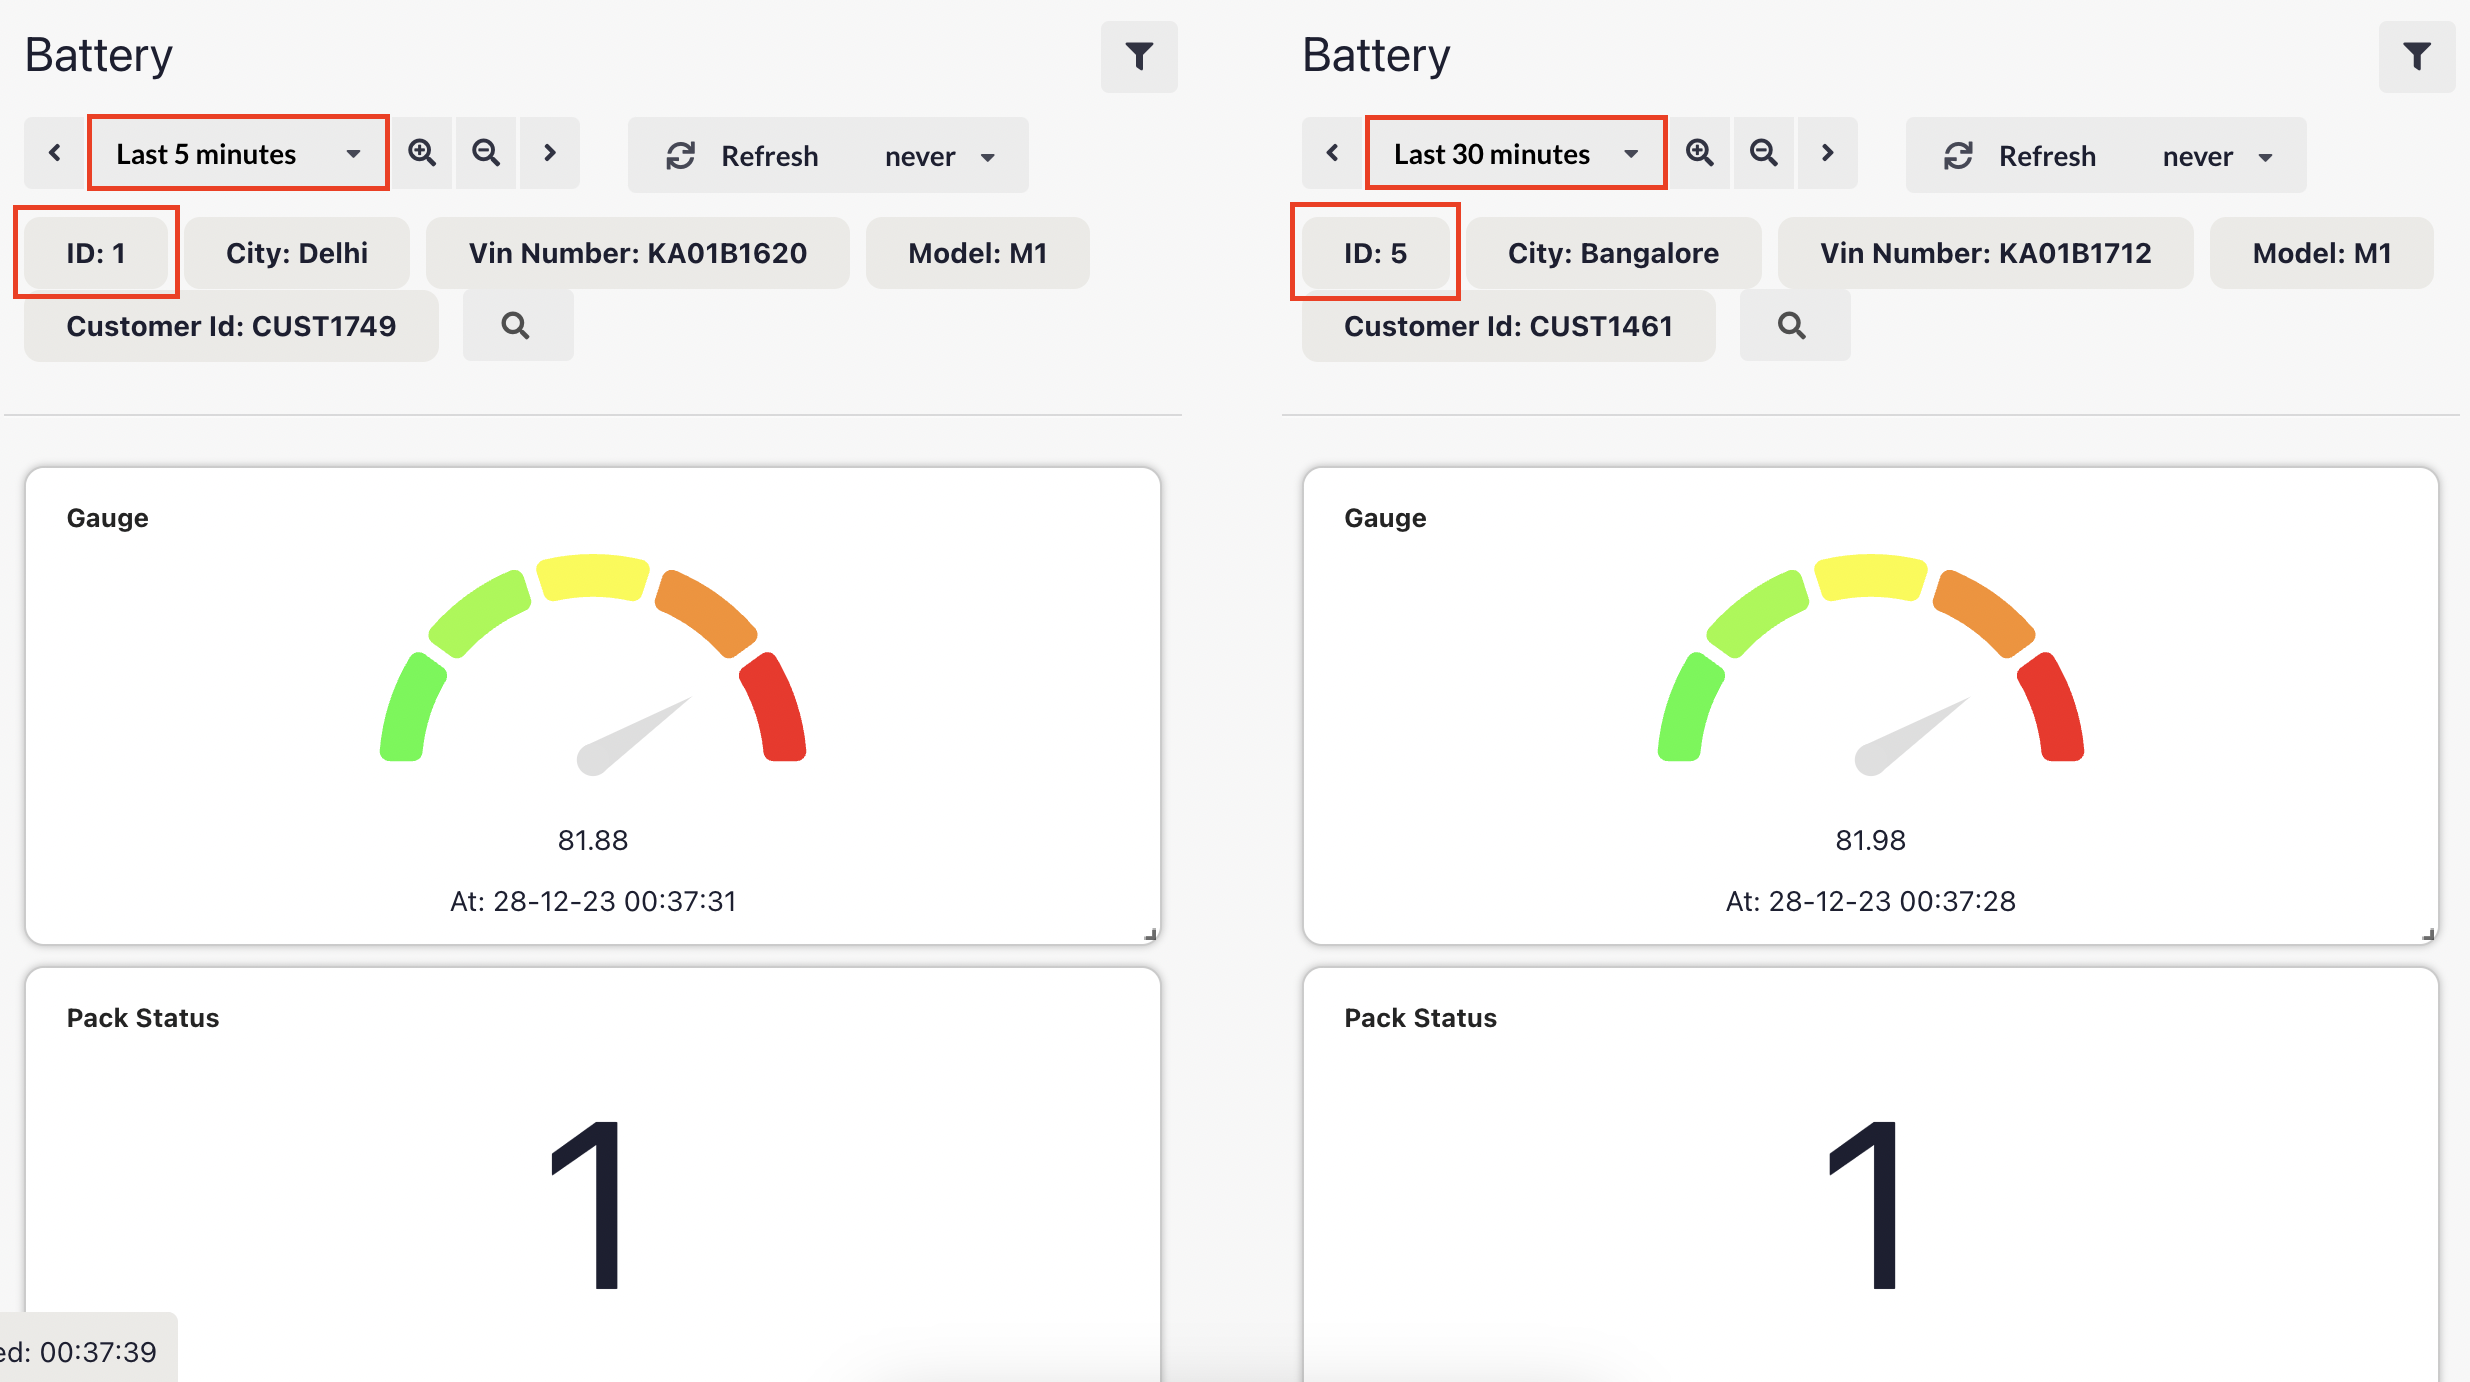The height and width of the screenshot is (1382, 2470).
Task: Shift time range backward on left panel
Action: click(x=55, y=153)
